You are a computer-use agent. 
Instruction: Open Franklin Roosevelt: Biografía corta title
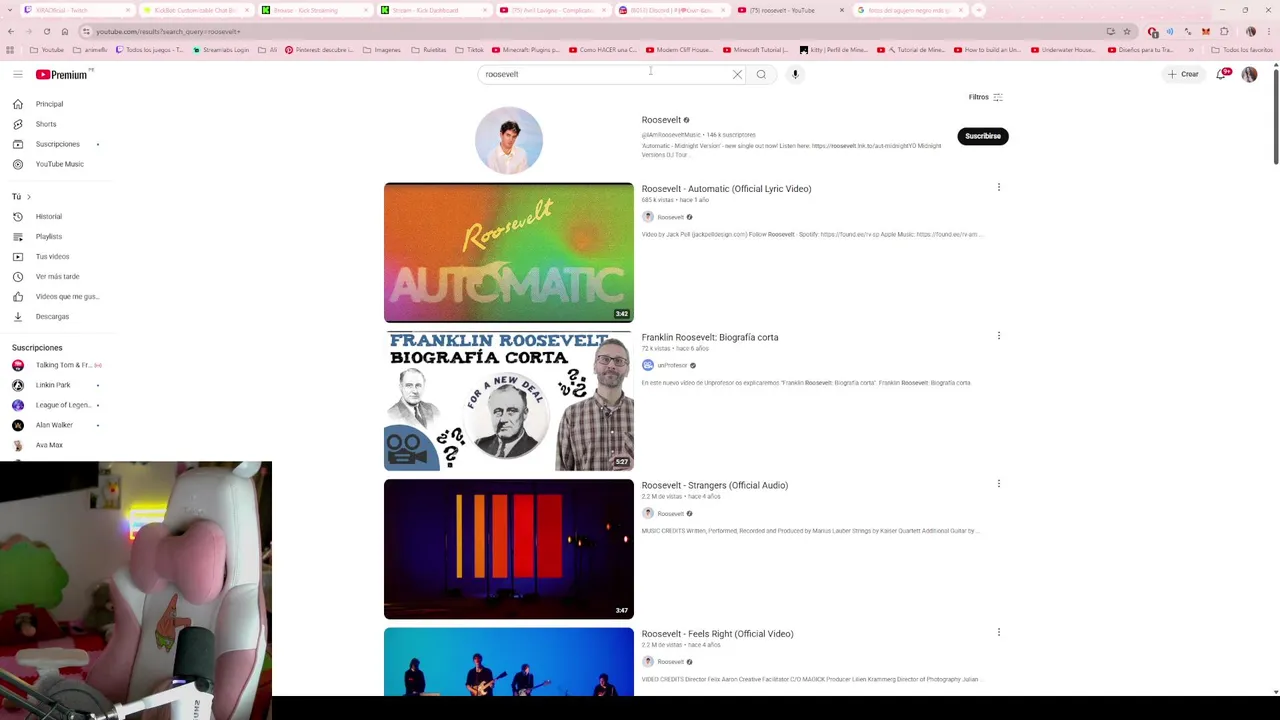pyautogui.click(x=710, y=338)
